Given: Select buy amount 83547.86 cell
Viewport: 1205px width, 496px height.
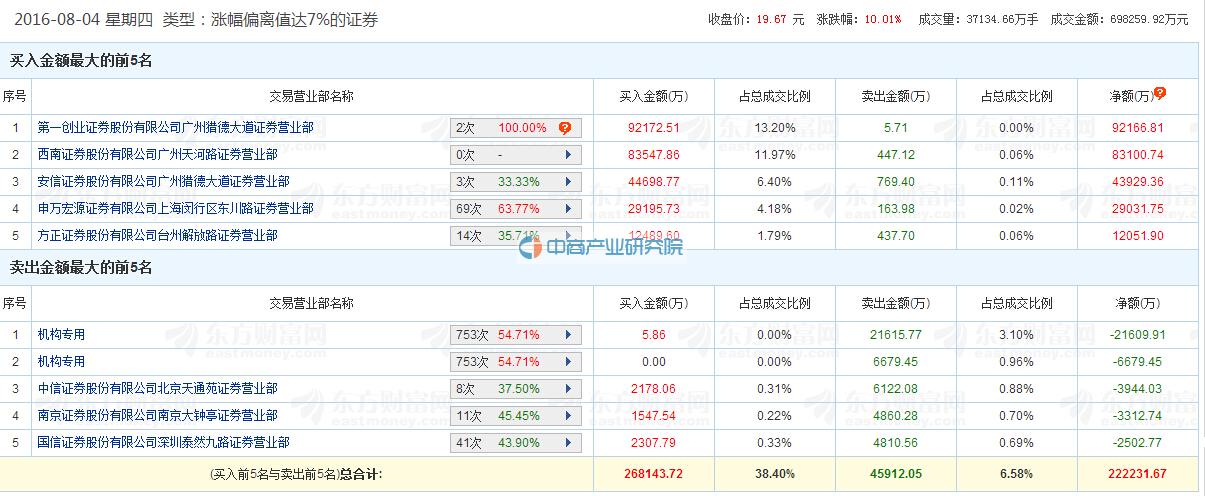Looking at the screenshot, I should [653, 155].
